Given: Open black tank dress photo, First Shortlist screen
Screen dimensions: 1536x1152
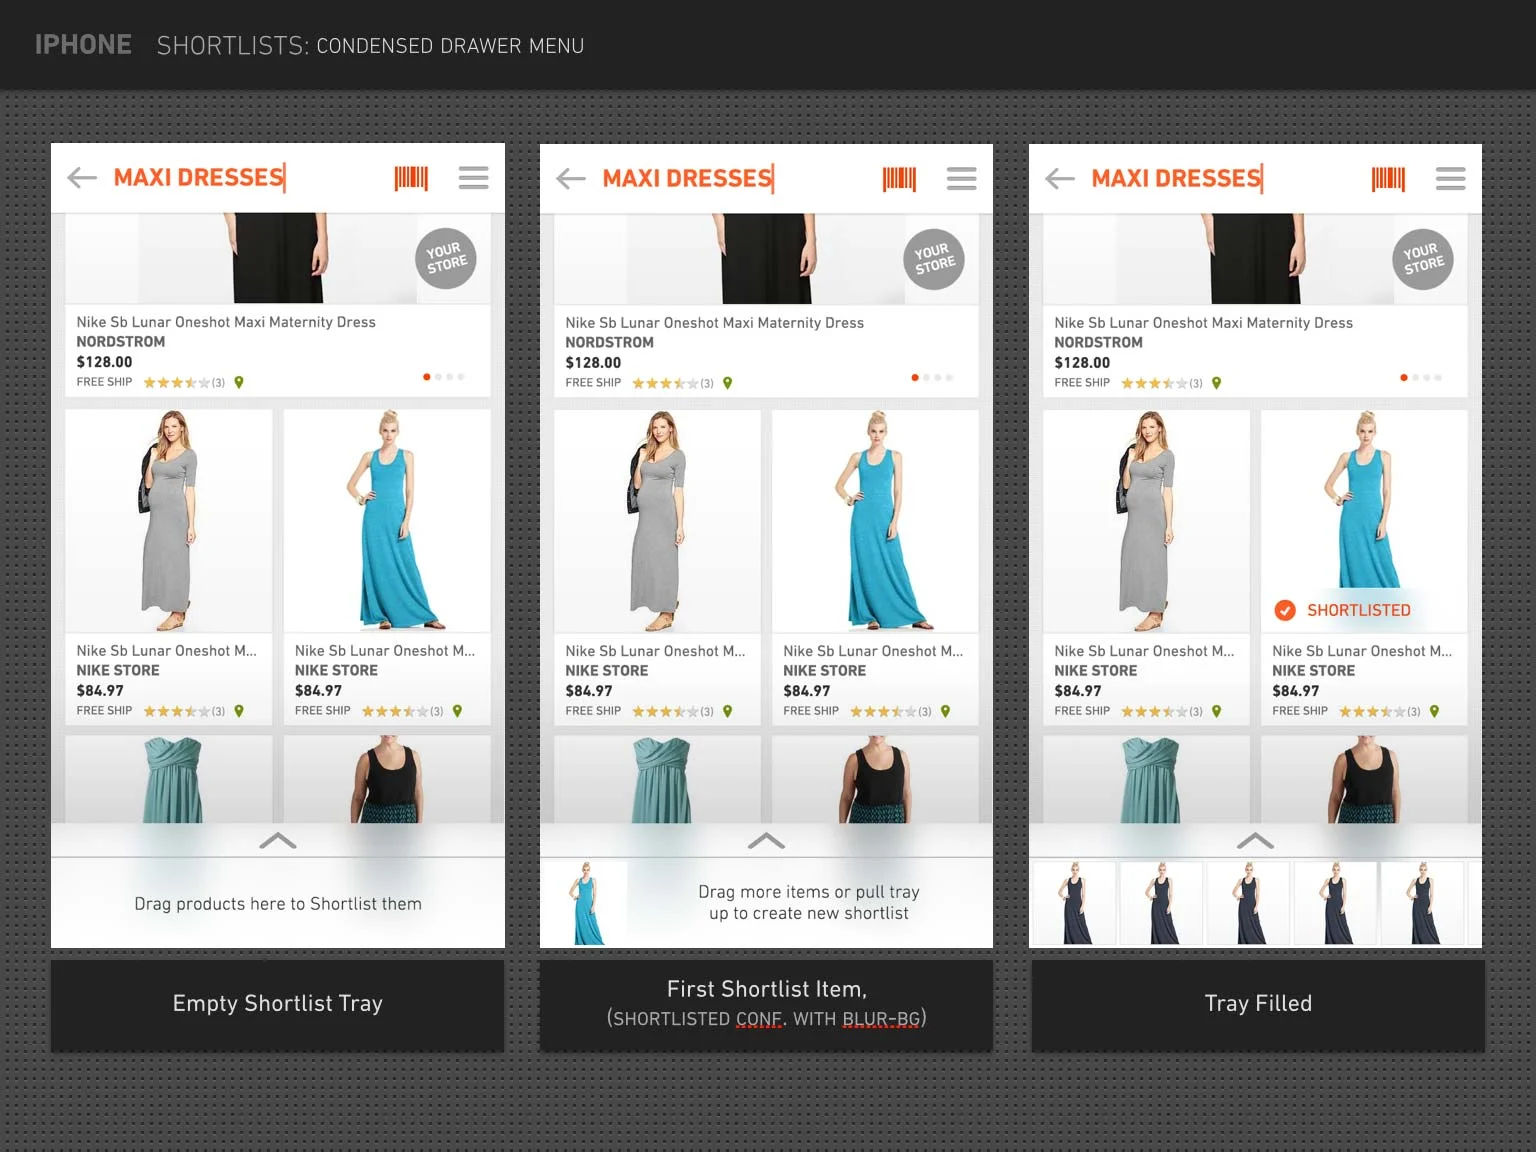Looking at the screenshot, I should [x=875, y=780].
